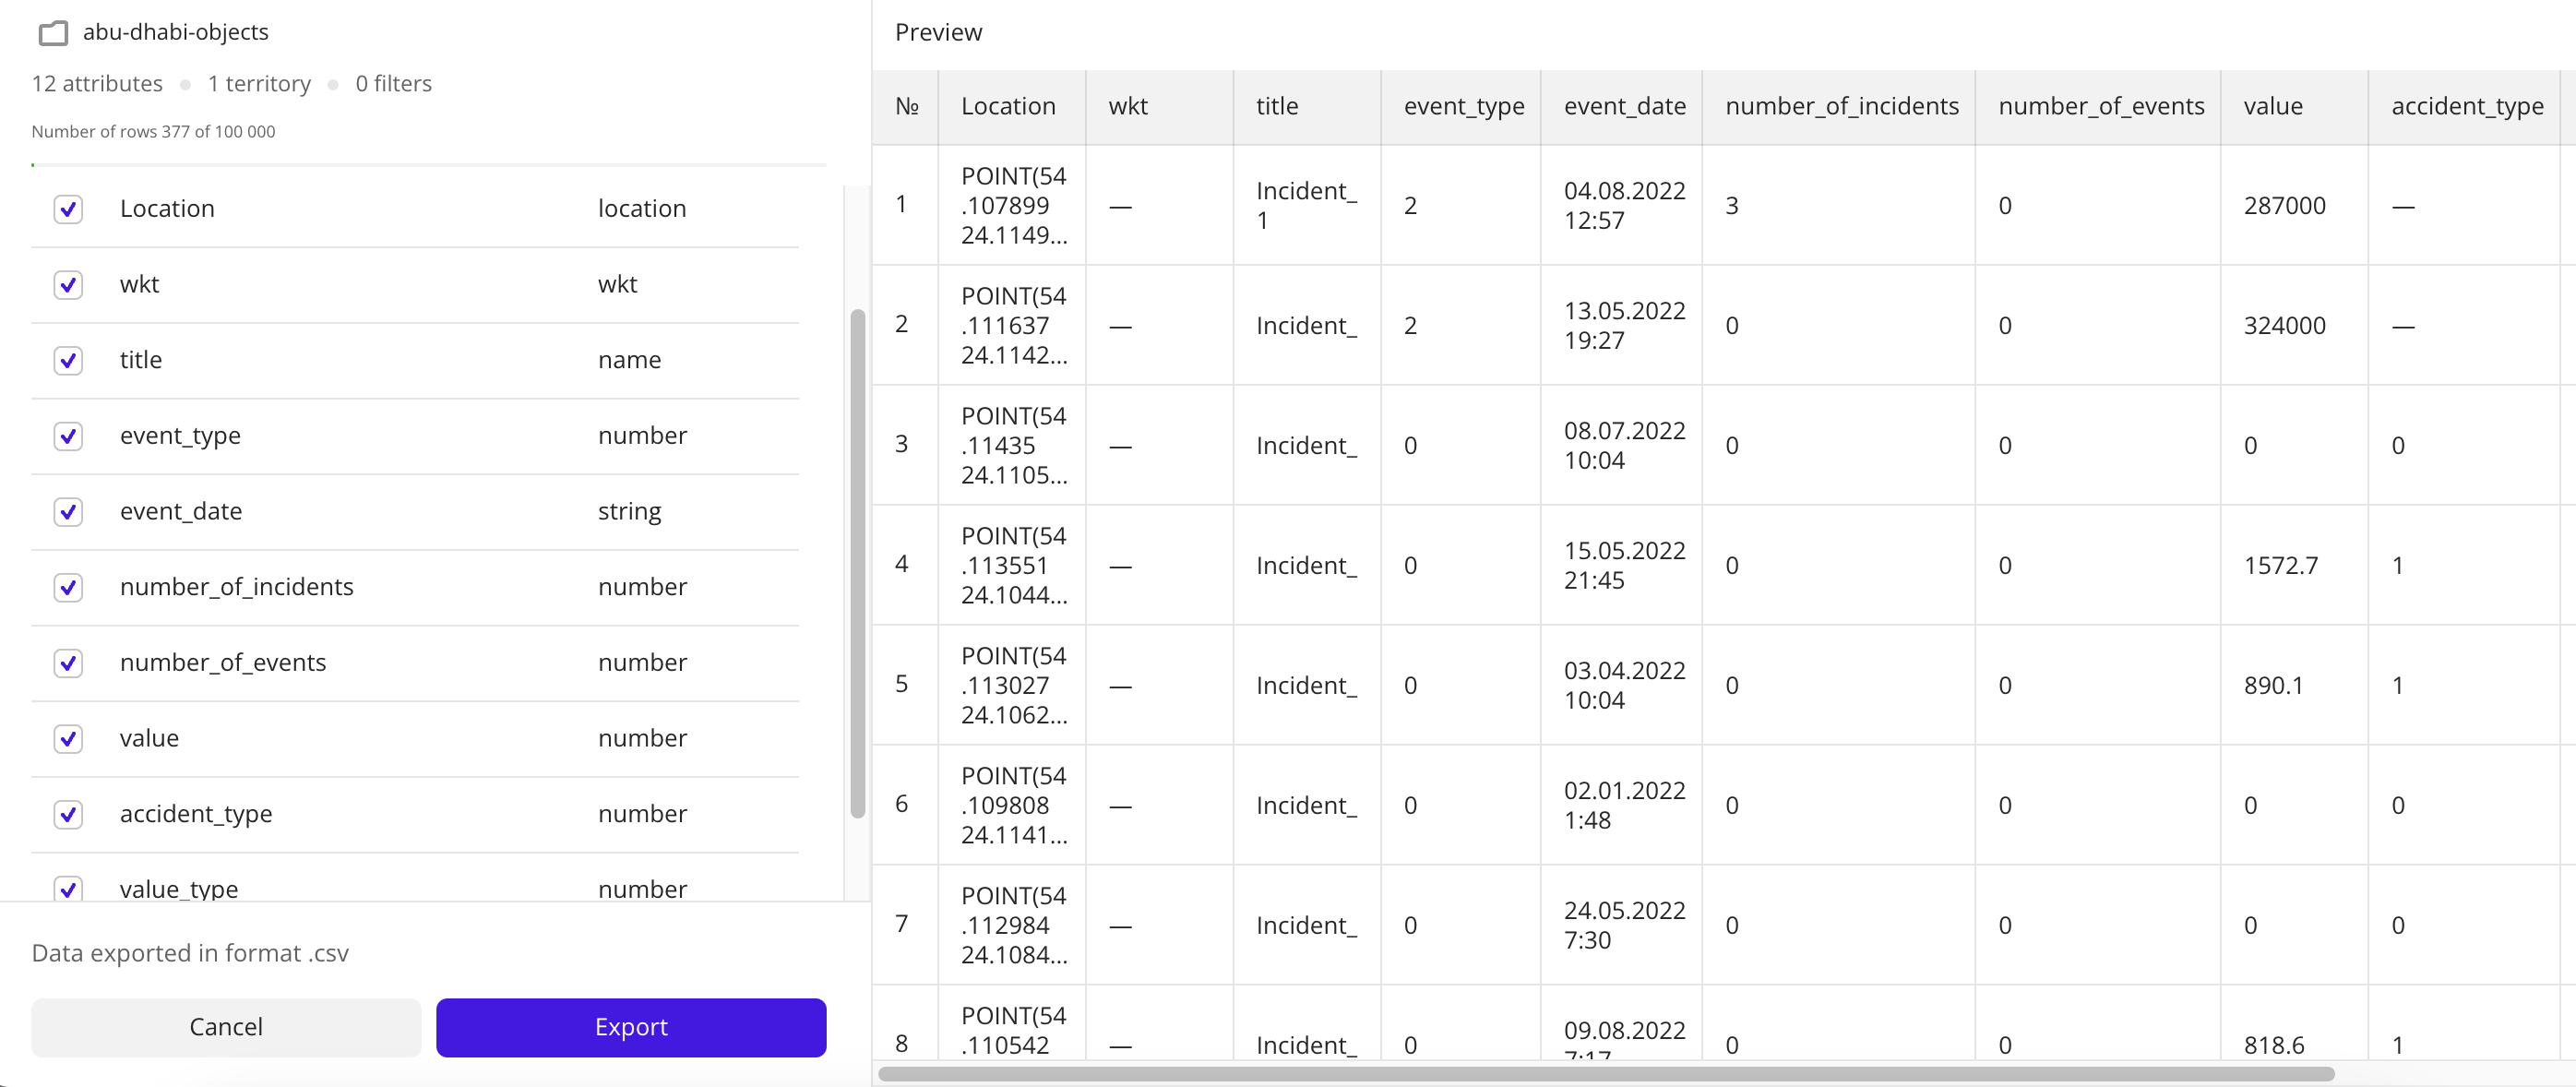Uncheck the accident_type attribute

(68, 814)
